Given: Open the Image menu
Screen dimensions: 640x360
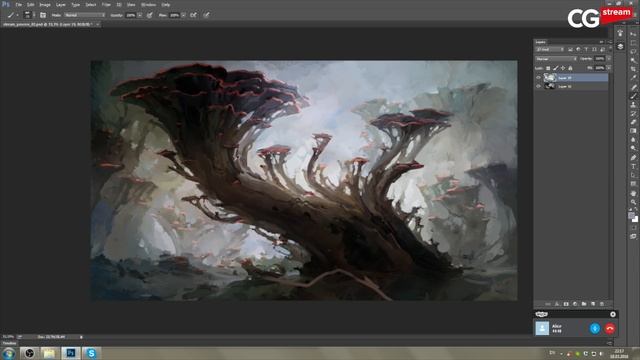Looking at the screenshot, I should coord(45,5).
